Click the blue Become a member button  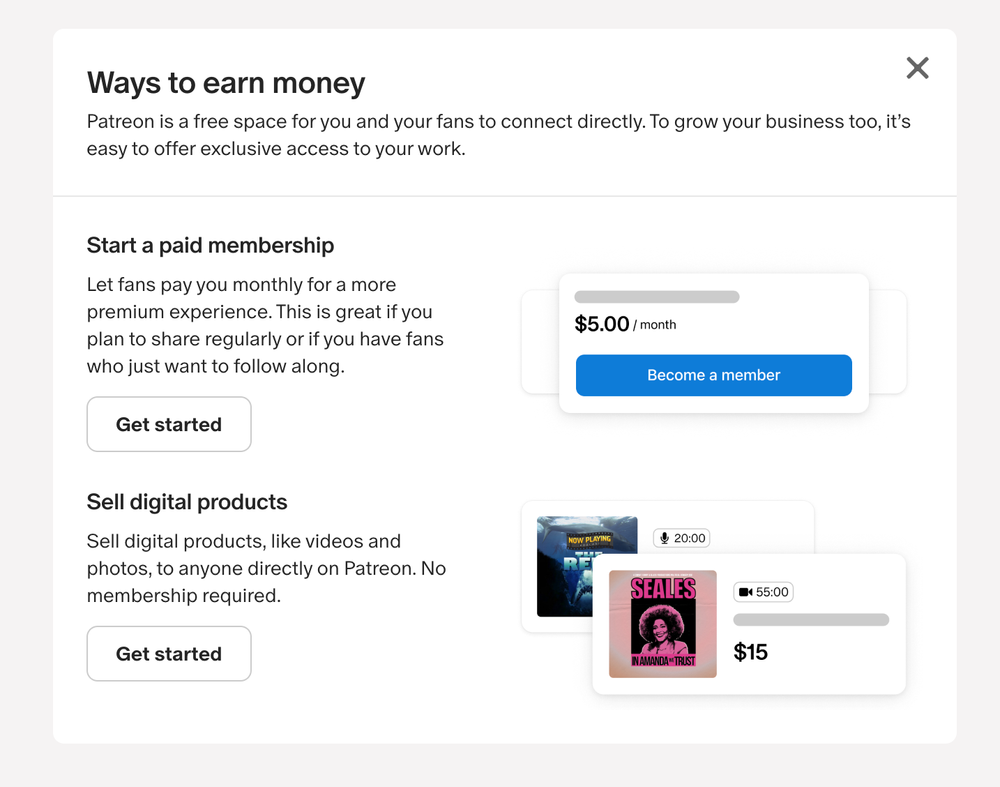[x=713, y=375]
